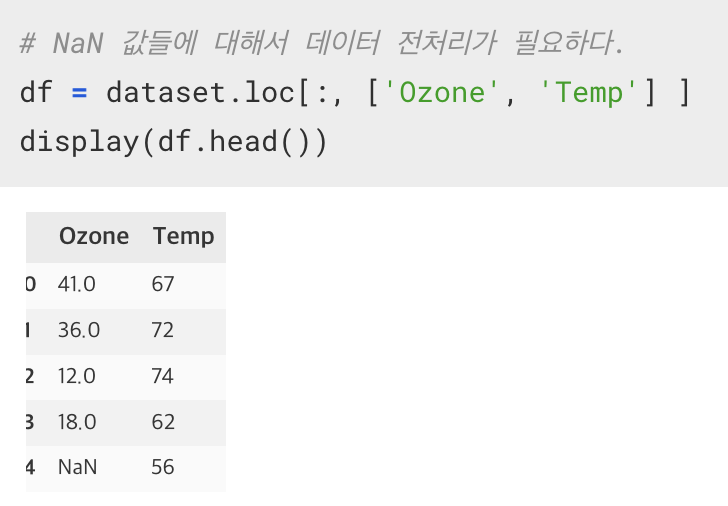This screenshot has width=728, height=506.
Task: Click the row index 0 label
Action: point(31,284)
